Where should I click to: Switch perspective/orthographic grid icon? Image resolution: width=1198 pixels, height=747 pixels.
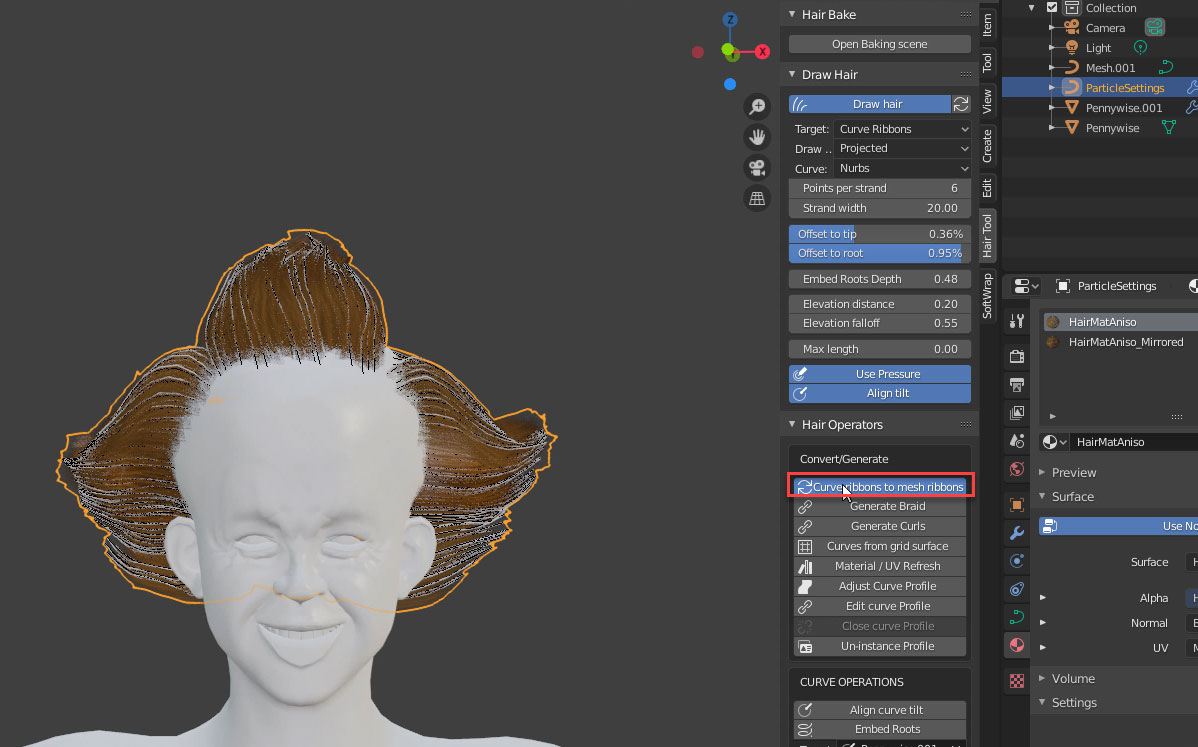pyautogui.click(x=757, y=199)
